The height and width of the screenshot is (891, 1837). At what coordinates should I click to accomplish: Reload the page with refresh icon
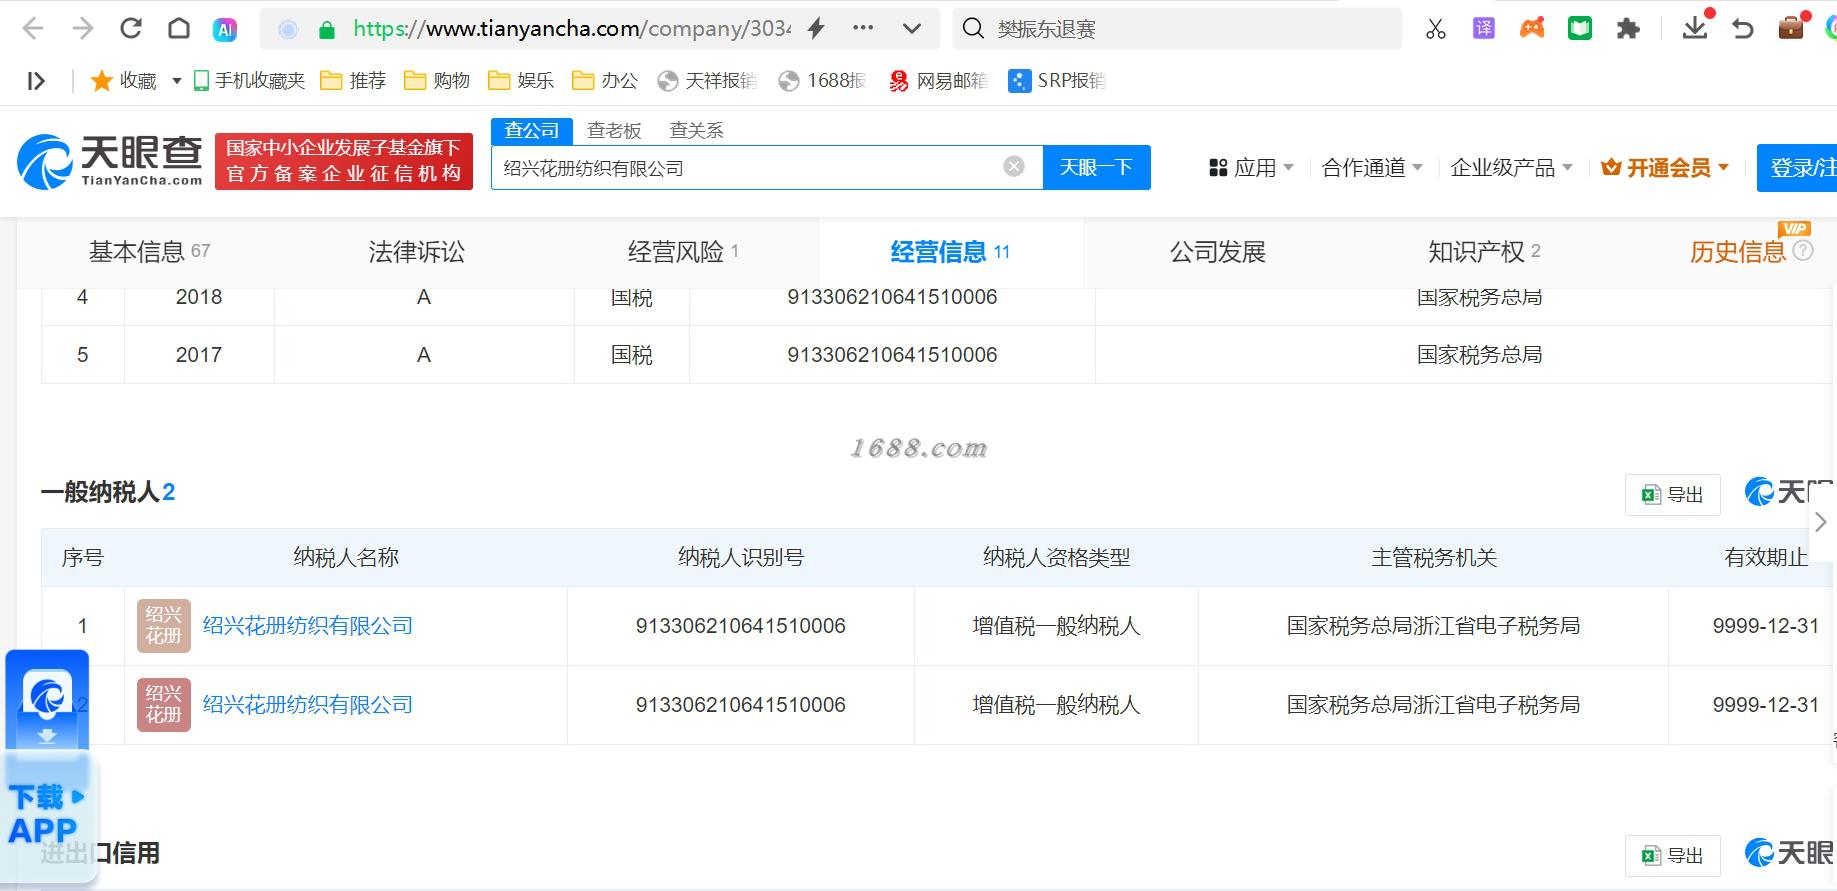click(131, 29)
